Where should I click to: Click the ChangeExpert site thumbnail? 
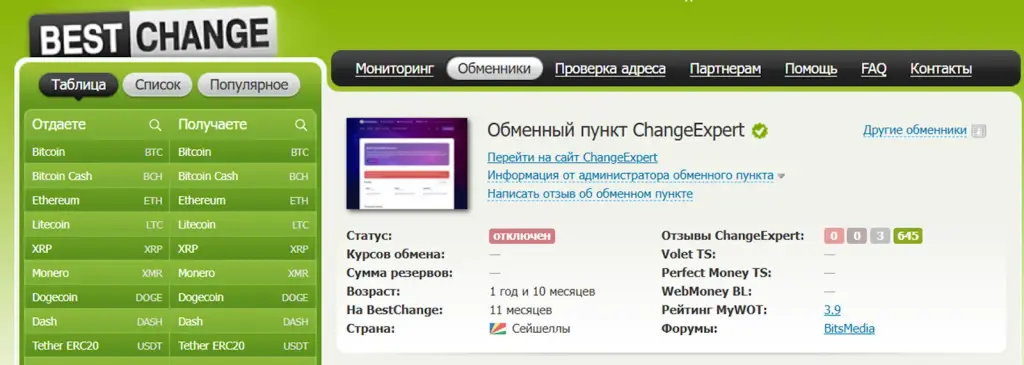point(407,164)
